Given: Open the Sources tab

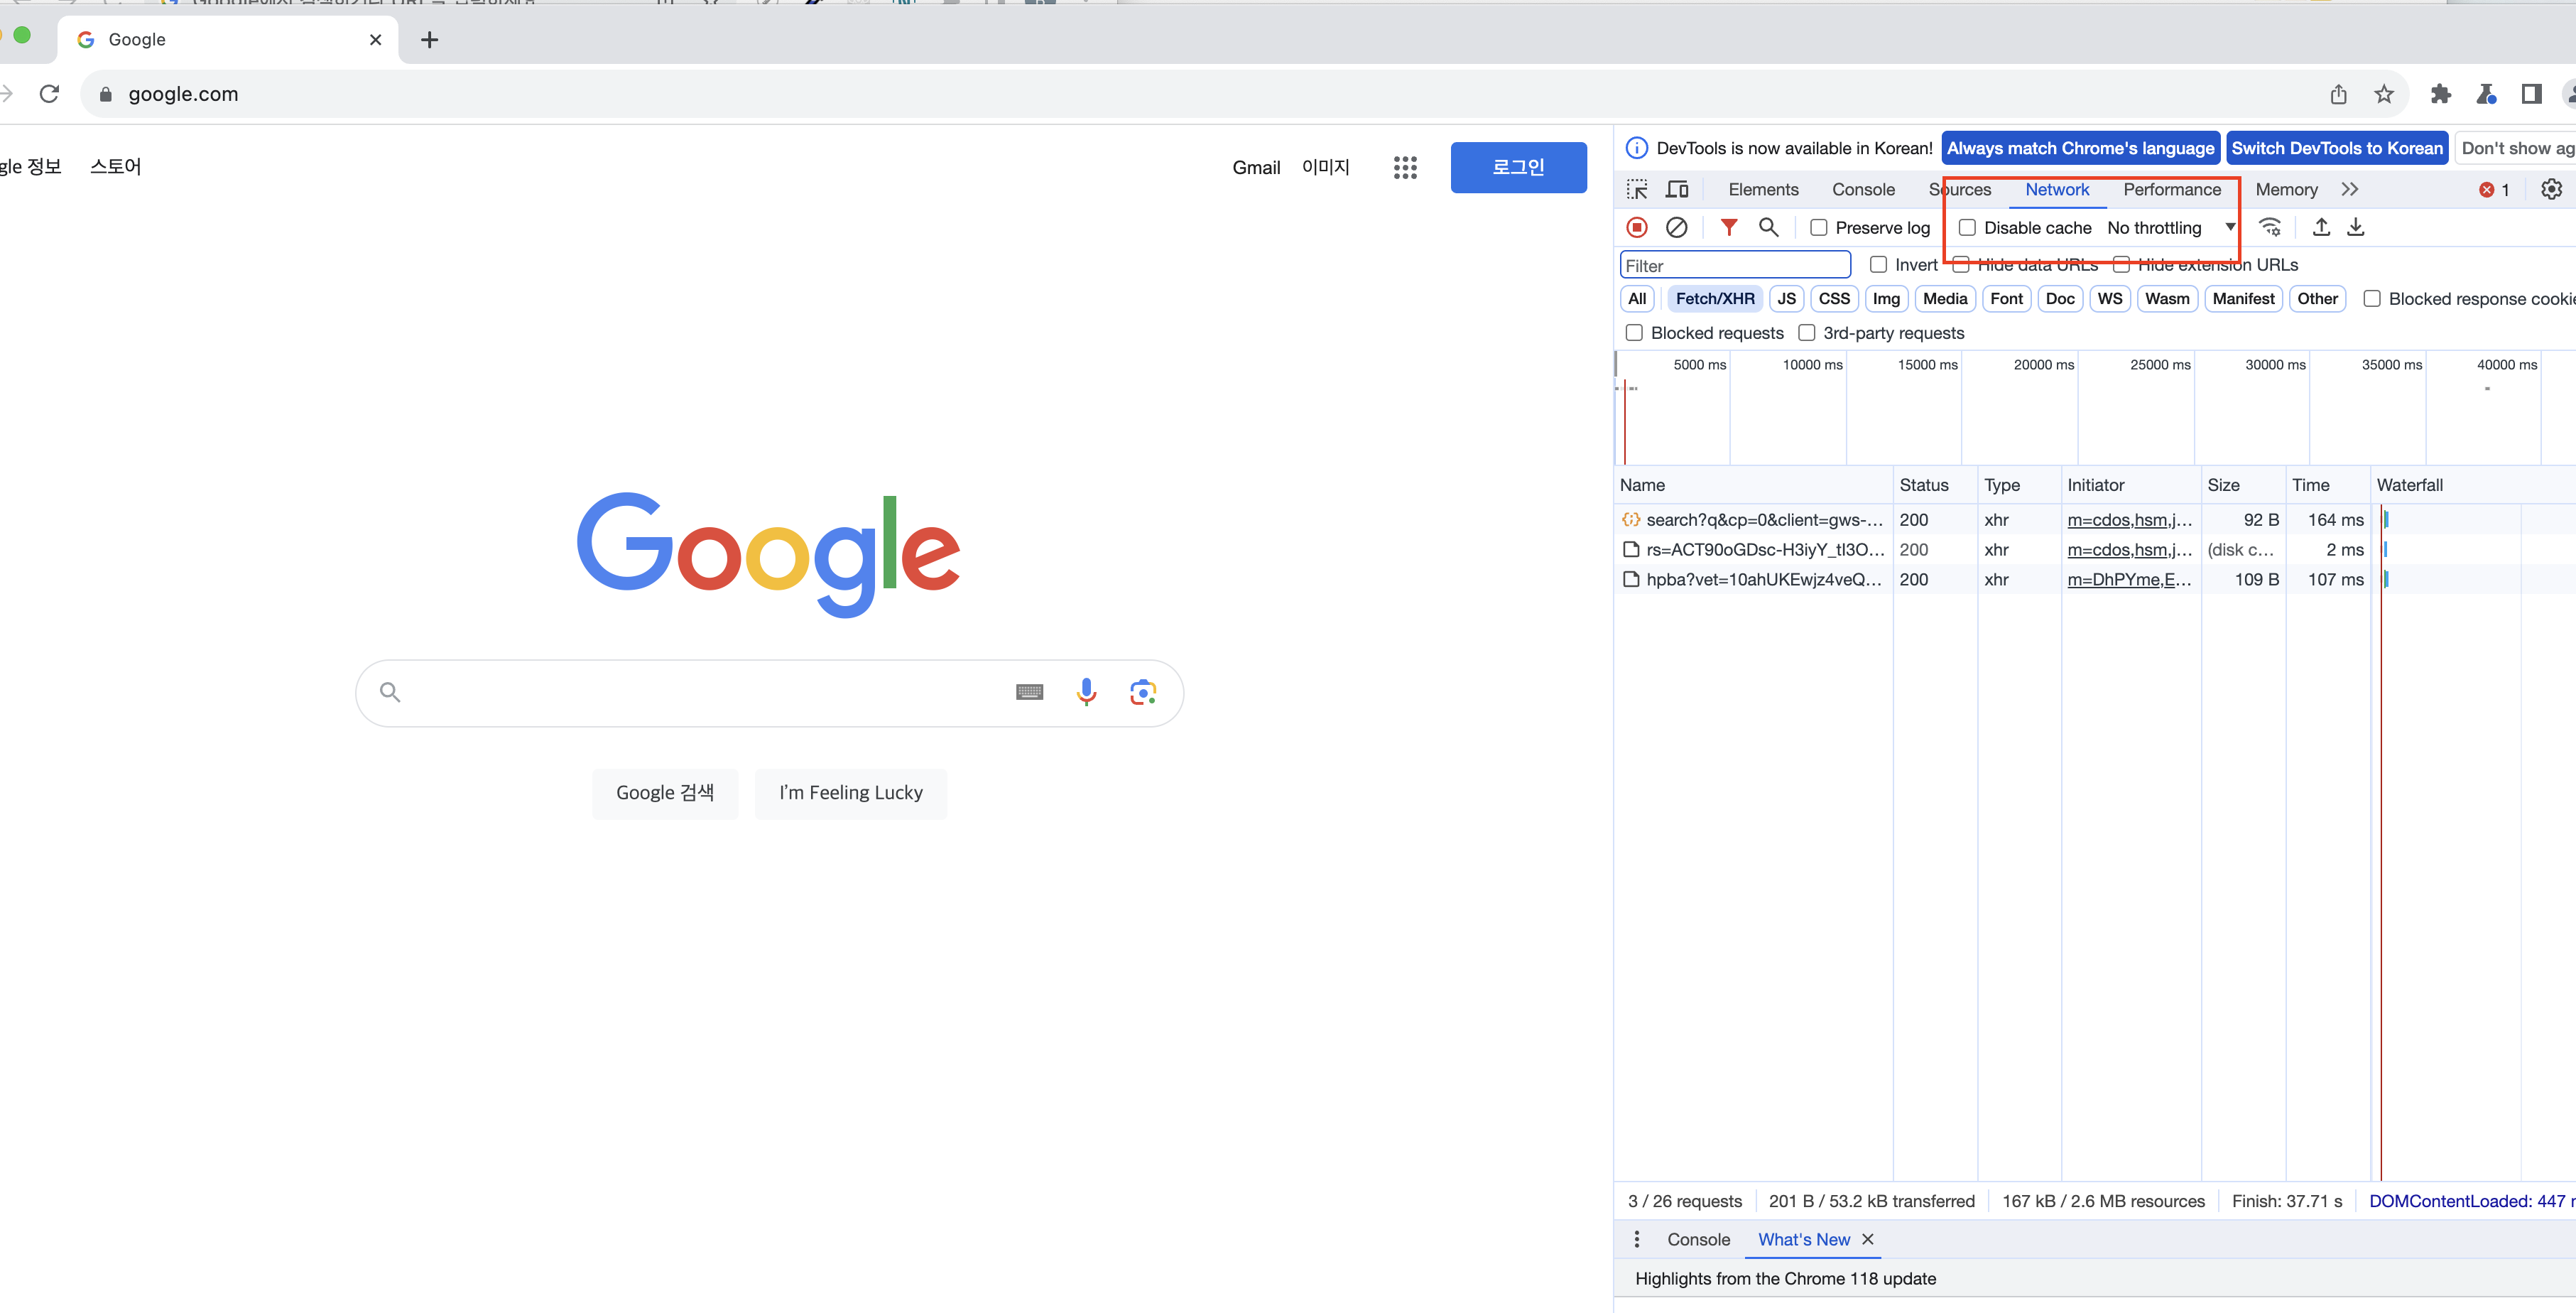Looking at the screenshot, I should 1960,190.
